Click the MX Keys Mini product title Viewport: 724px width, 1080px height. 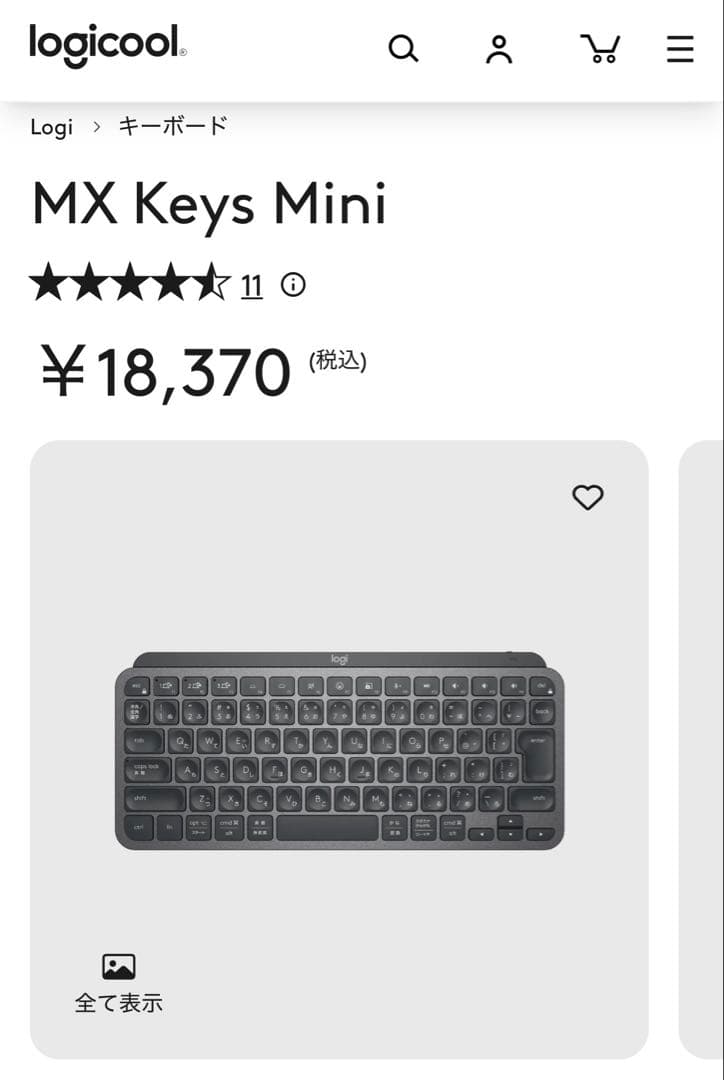pyautogui.click(x=211, y=205)
